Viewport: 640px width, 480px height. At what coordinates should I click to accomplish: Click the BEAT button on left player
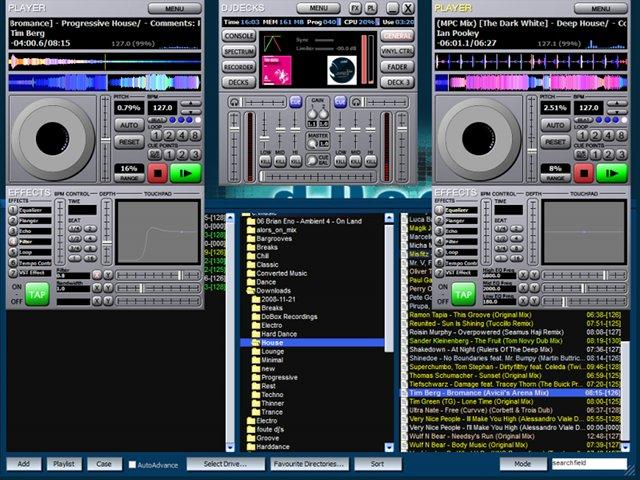pyautogui.click(x=157, y=120)
